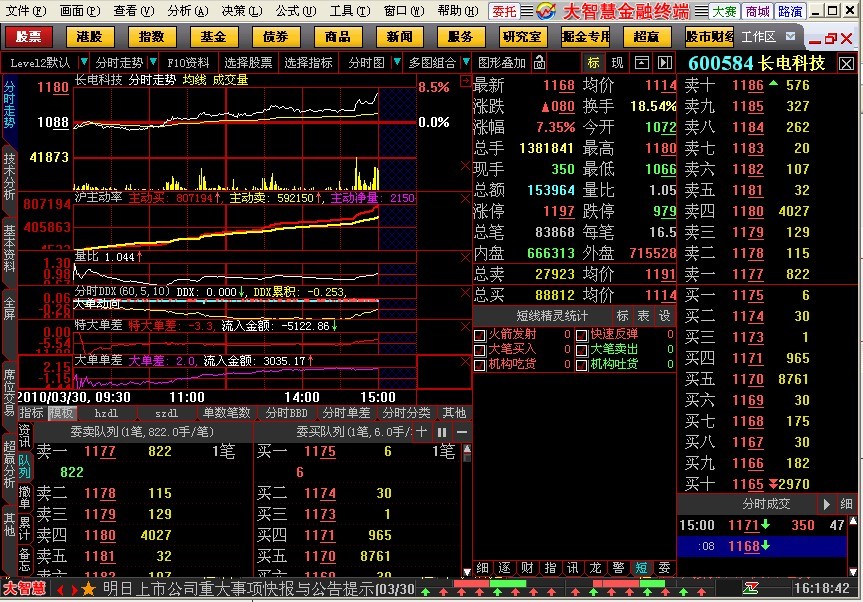Click the 大智慧 logo in the status bar
Image resolution: width=863 pixels, height=602 pixels.
coord(24,589)
